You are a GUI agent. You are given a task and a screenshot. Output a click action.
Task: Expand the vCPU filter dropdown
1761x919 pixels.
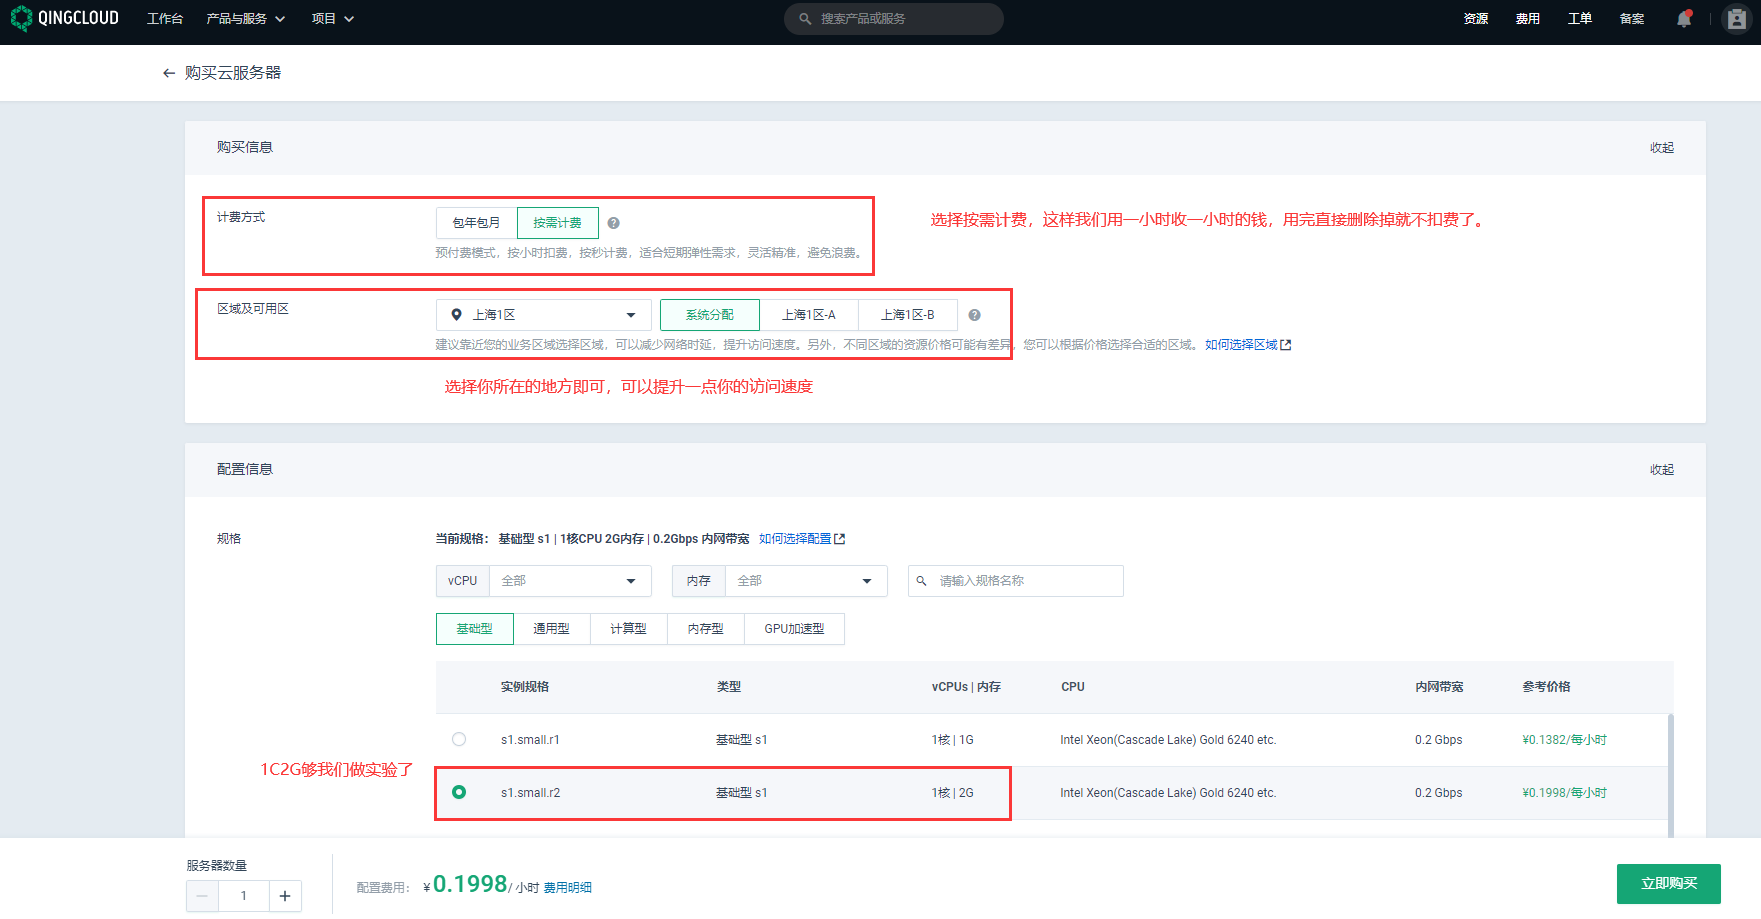point(569,581)
